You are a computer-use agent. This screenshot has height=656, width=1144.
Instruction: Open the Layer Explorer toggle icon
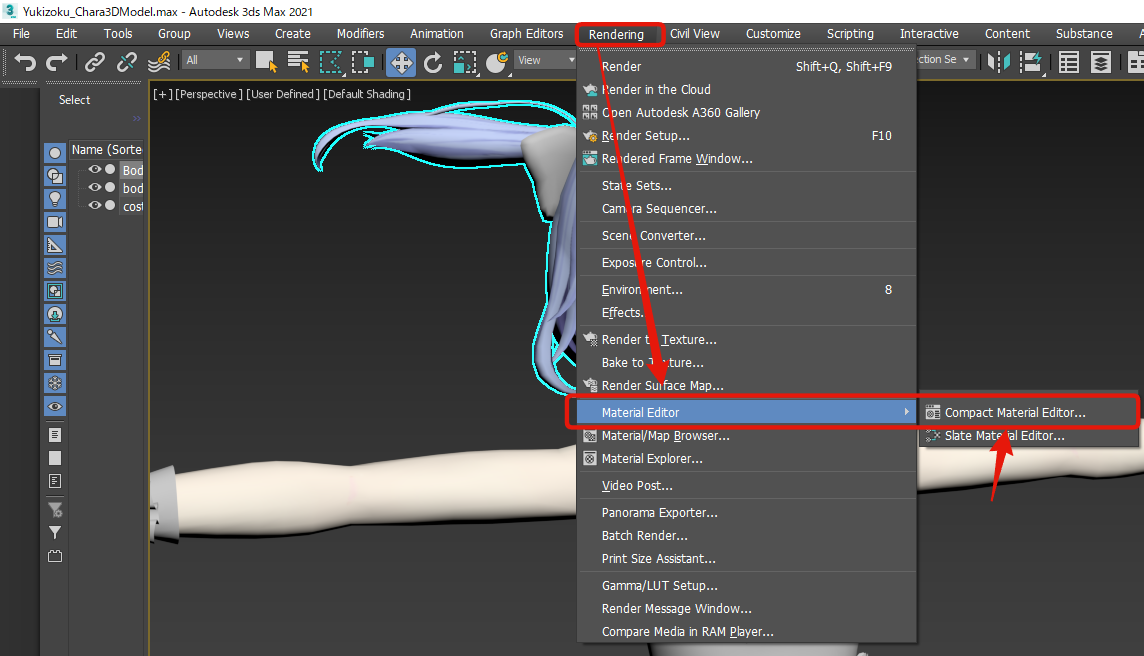pyautogui.click(x=1101, y=62)
